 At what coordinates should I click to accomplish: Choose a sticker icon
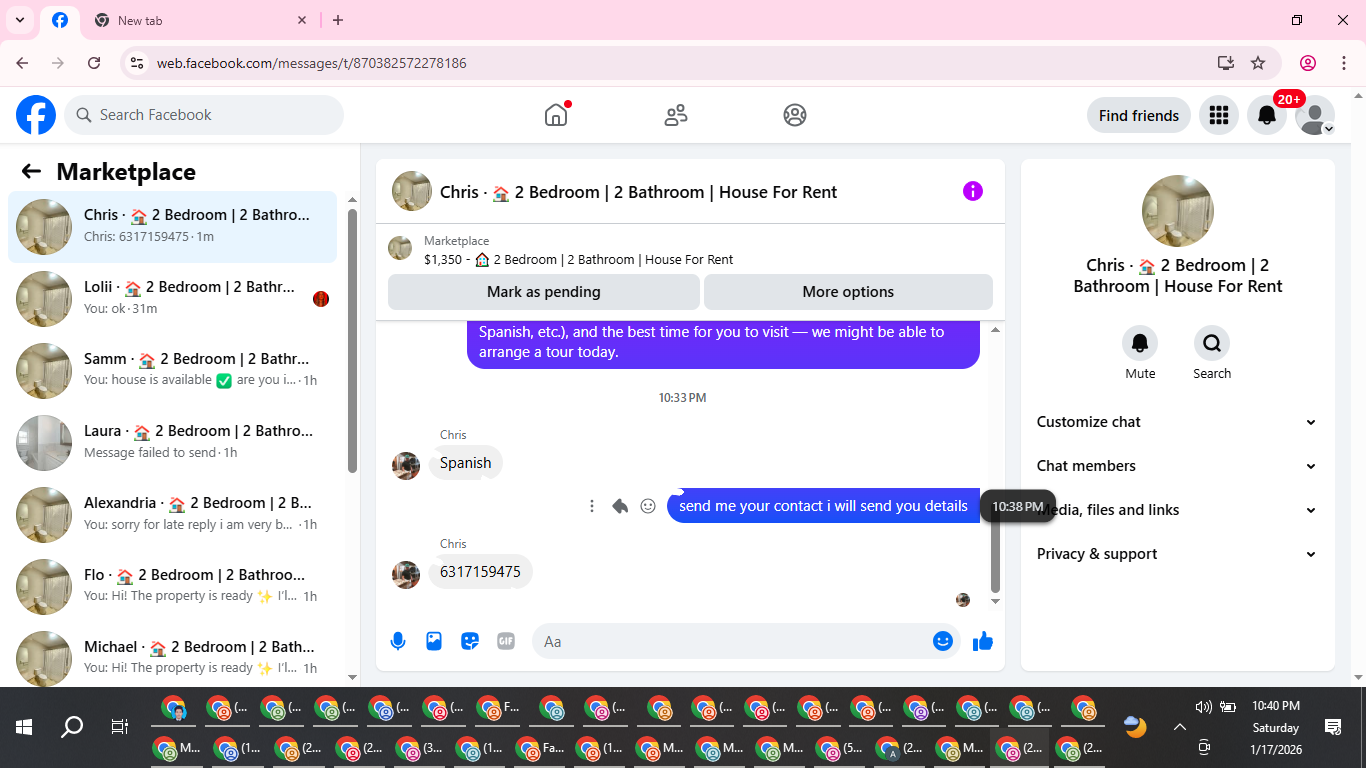pos(470,641)
